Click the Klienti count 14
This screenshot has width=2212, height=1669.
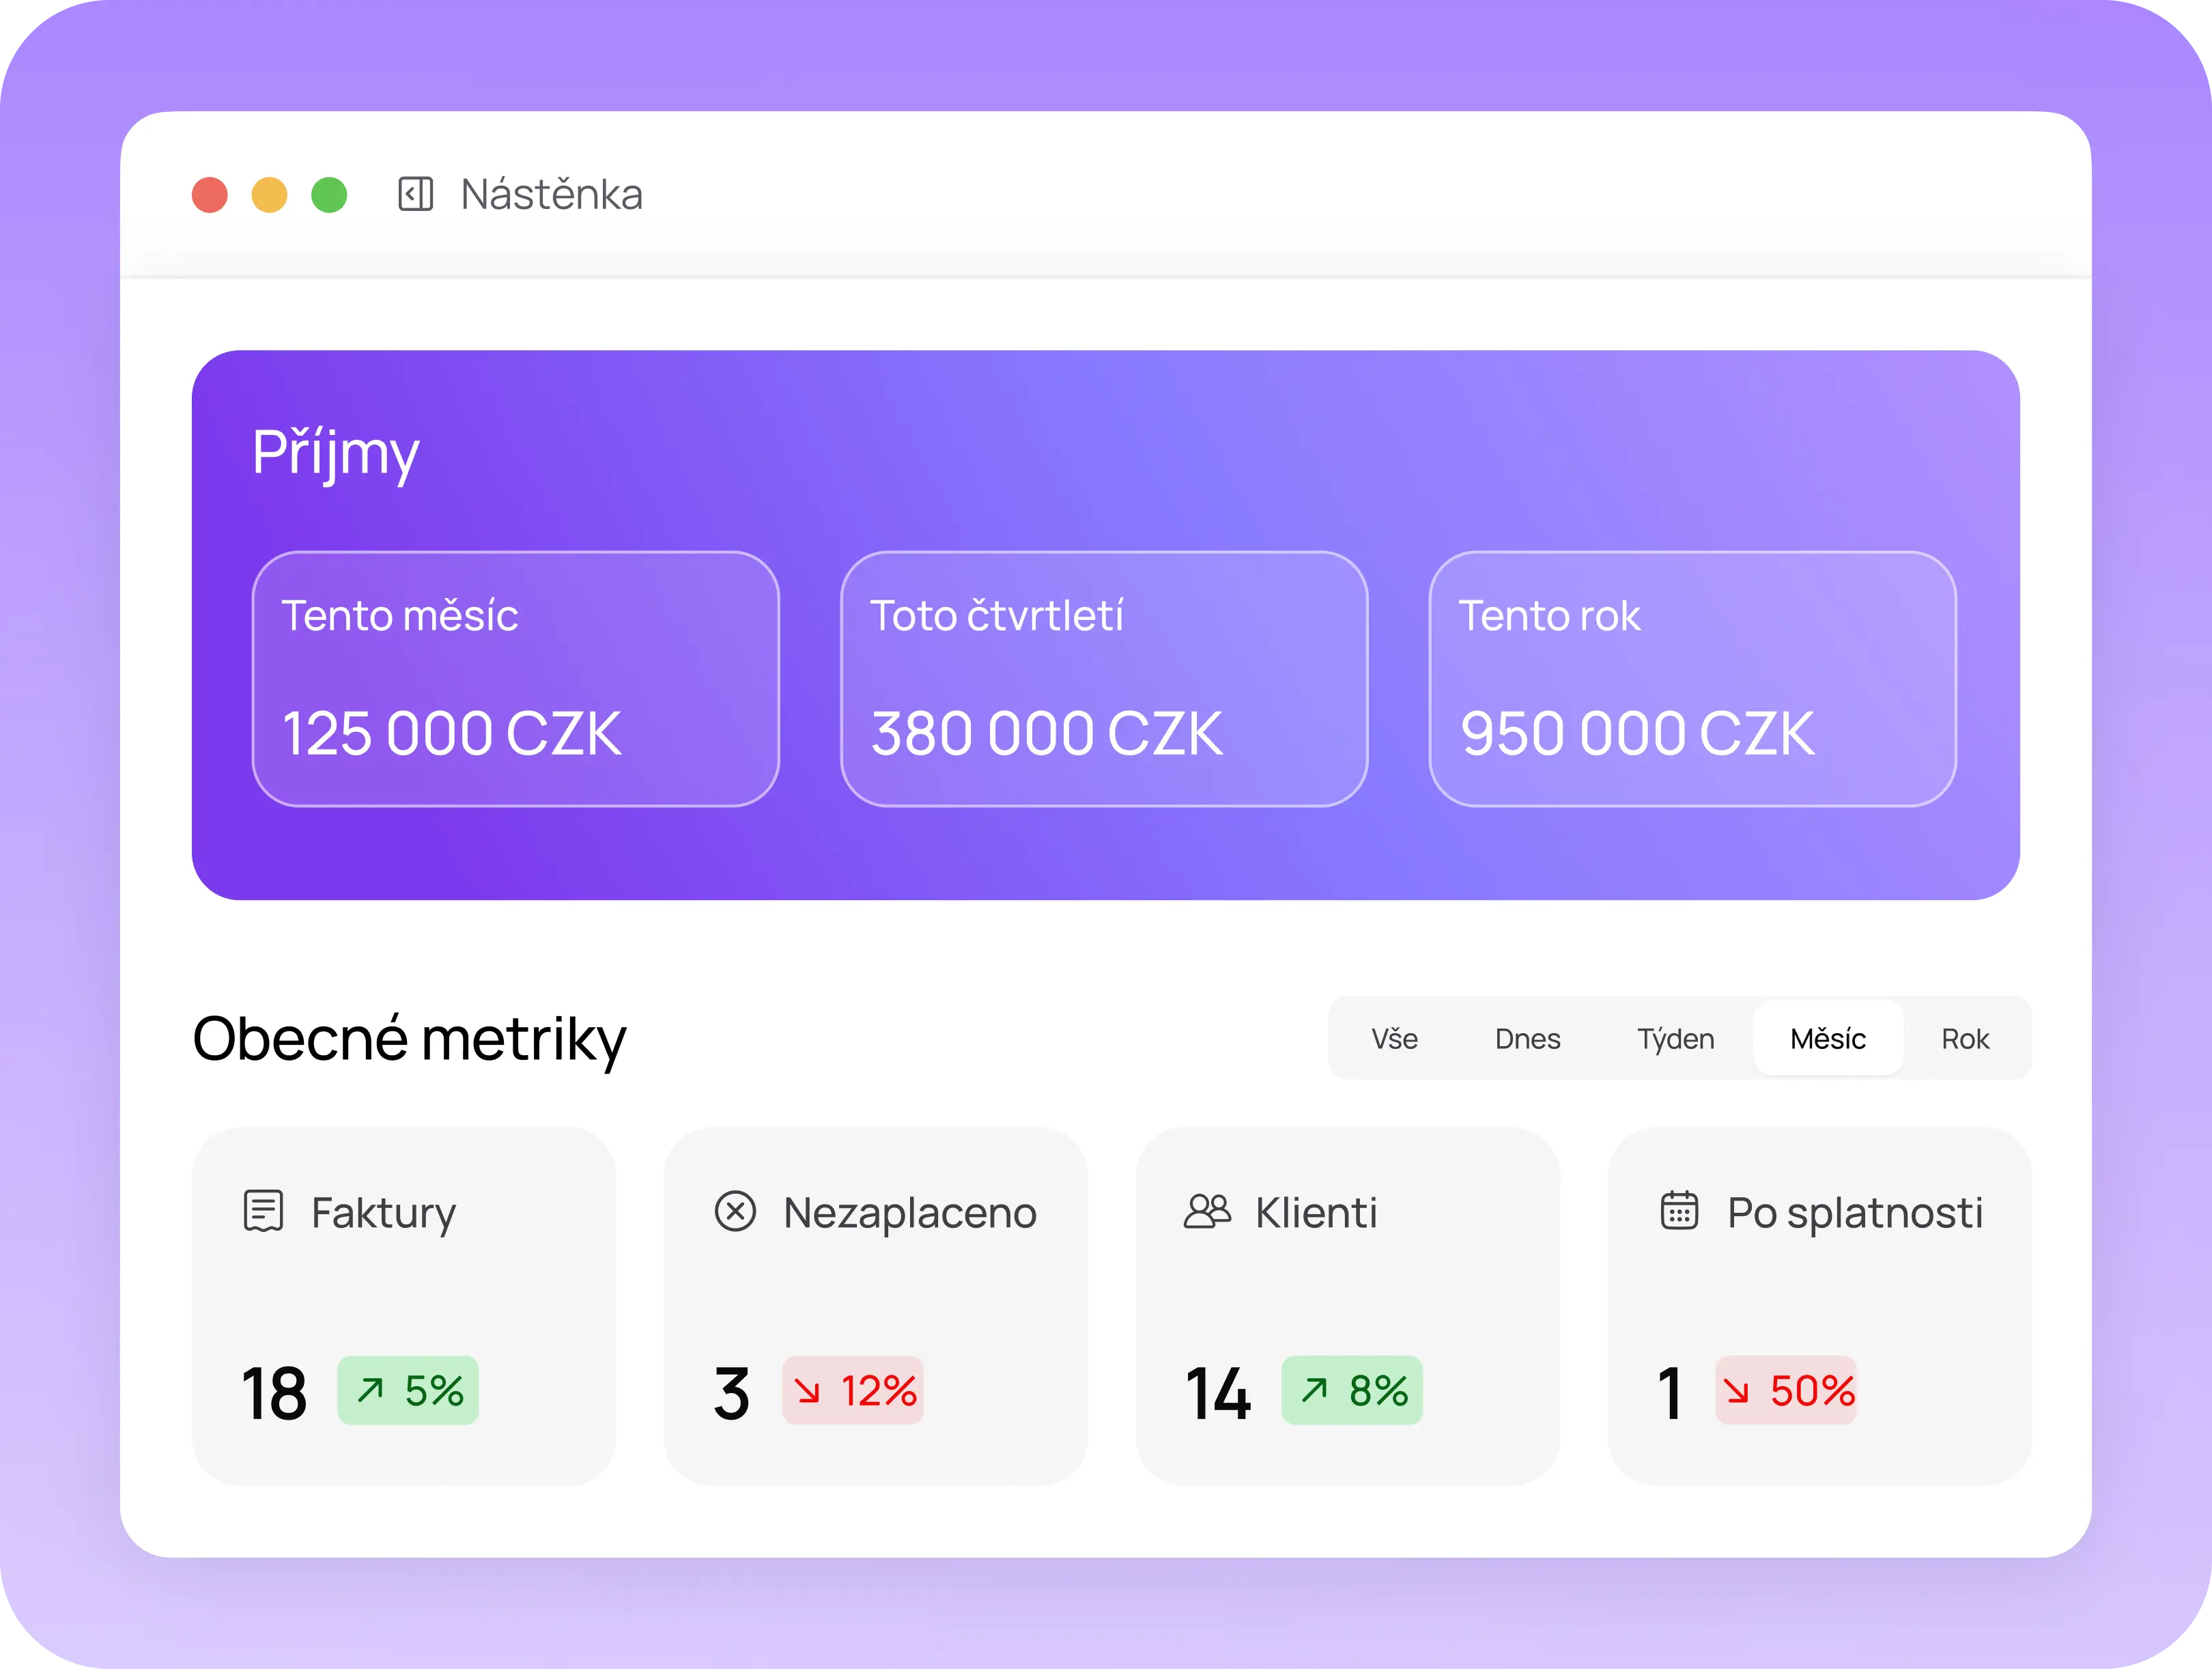coord(1218,1393)
